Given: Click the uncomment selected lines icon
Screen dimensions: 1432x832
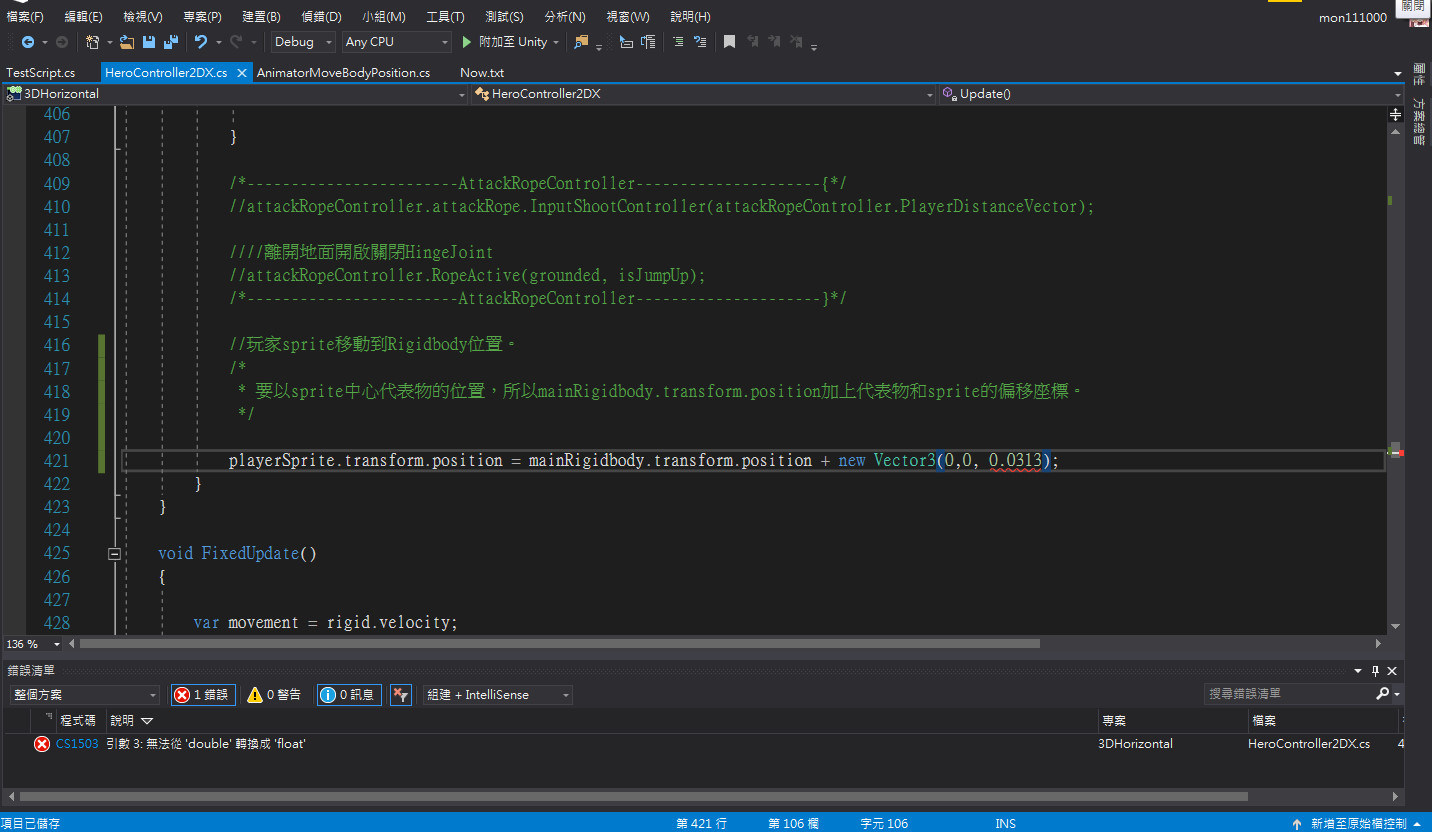Looking at the screenshot, I should click(x=700, y=42).
